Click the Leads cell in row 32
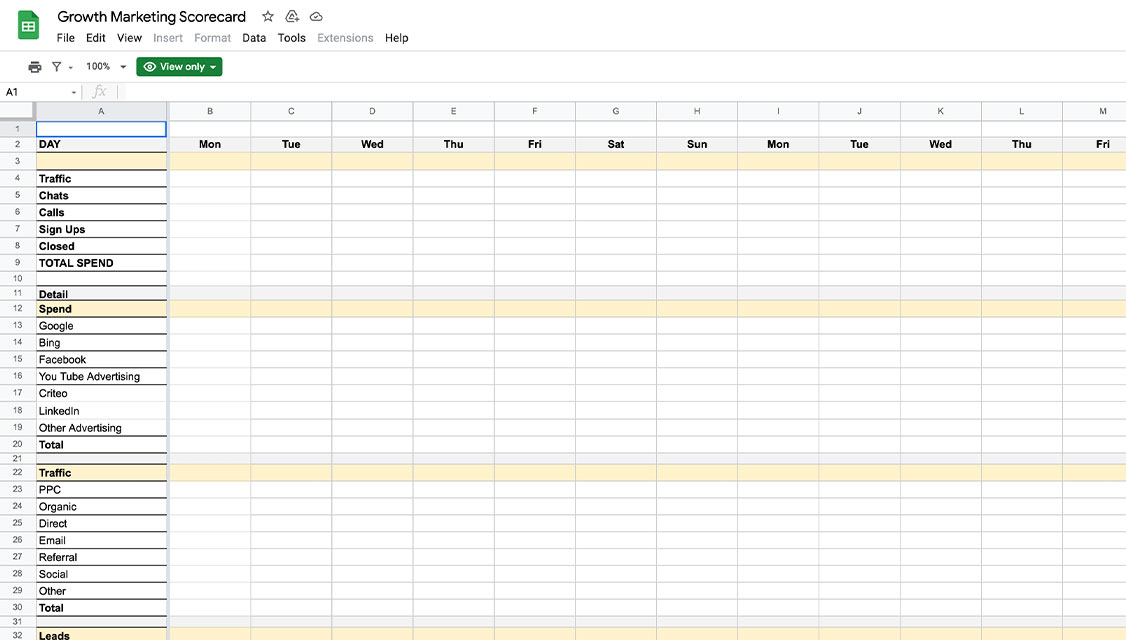1126x640 pixels. (101, 635)
